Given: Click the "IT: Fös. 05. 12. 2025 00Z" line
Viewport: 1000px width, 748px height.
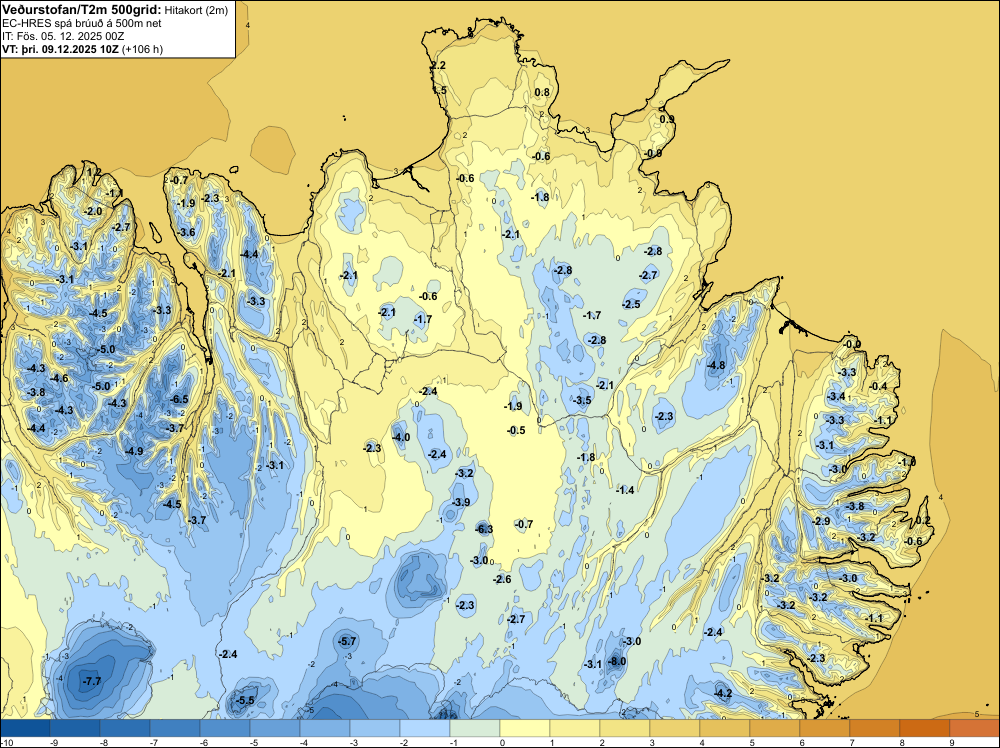Looking at the screenshot, I should point(63,36).
